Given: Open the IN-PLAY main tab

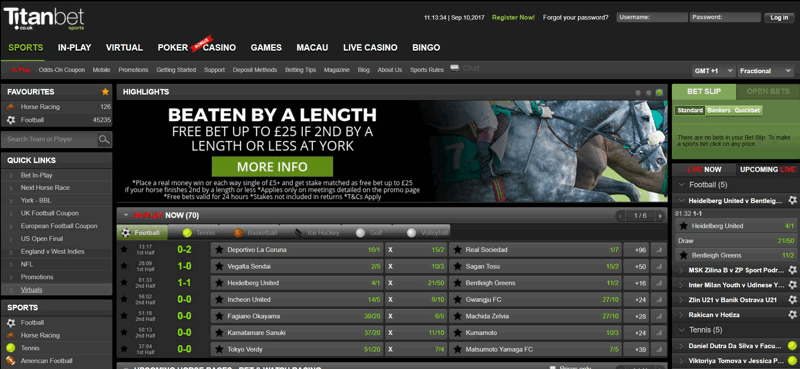Looking at the screenshot, I should 74,47.
